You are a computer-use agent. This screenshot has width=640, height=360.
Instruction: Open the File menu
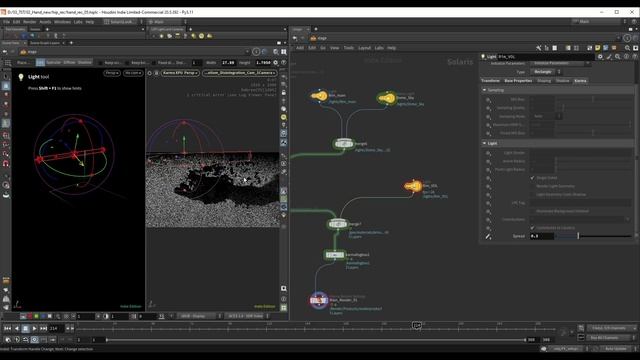(6, 22)
